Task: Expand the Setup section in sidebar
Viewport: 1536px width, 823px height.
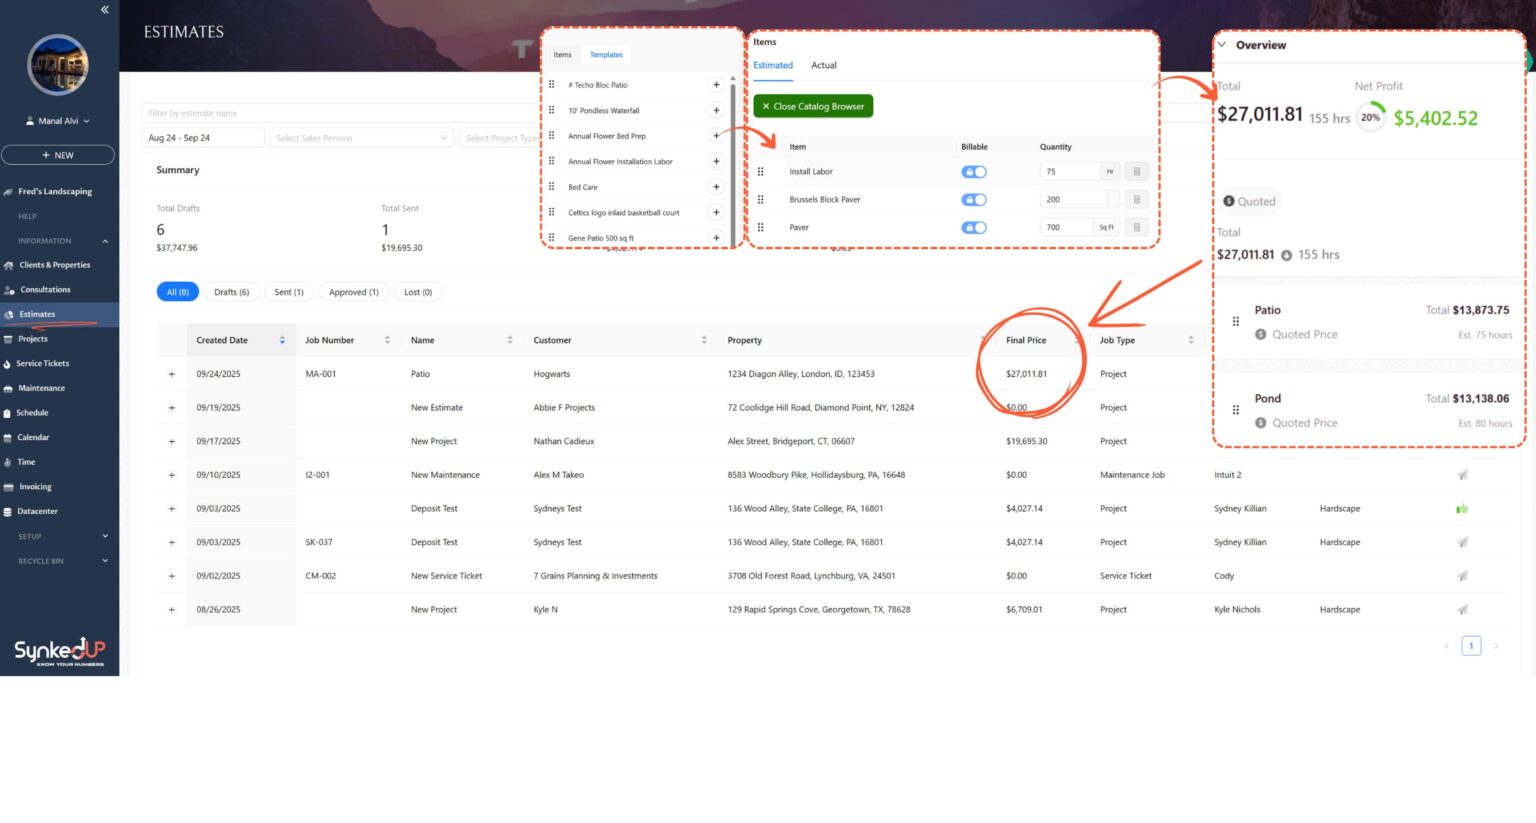Action: (x=105, y=537)
